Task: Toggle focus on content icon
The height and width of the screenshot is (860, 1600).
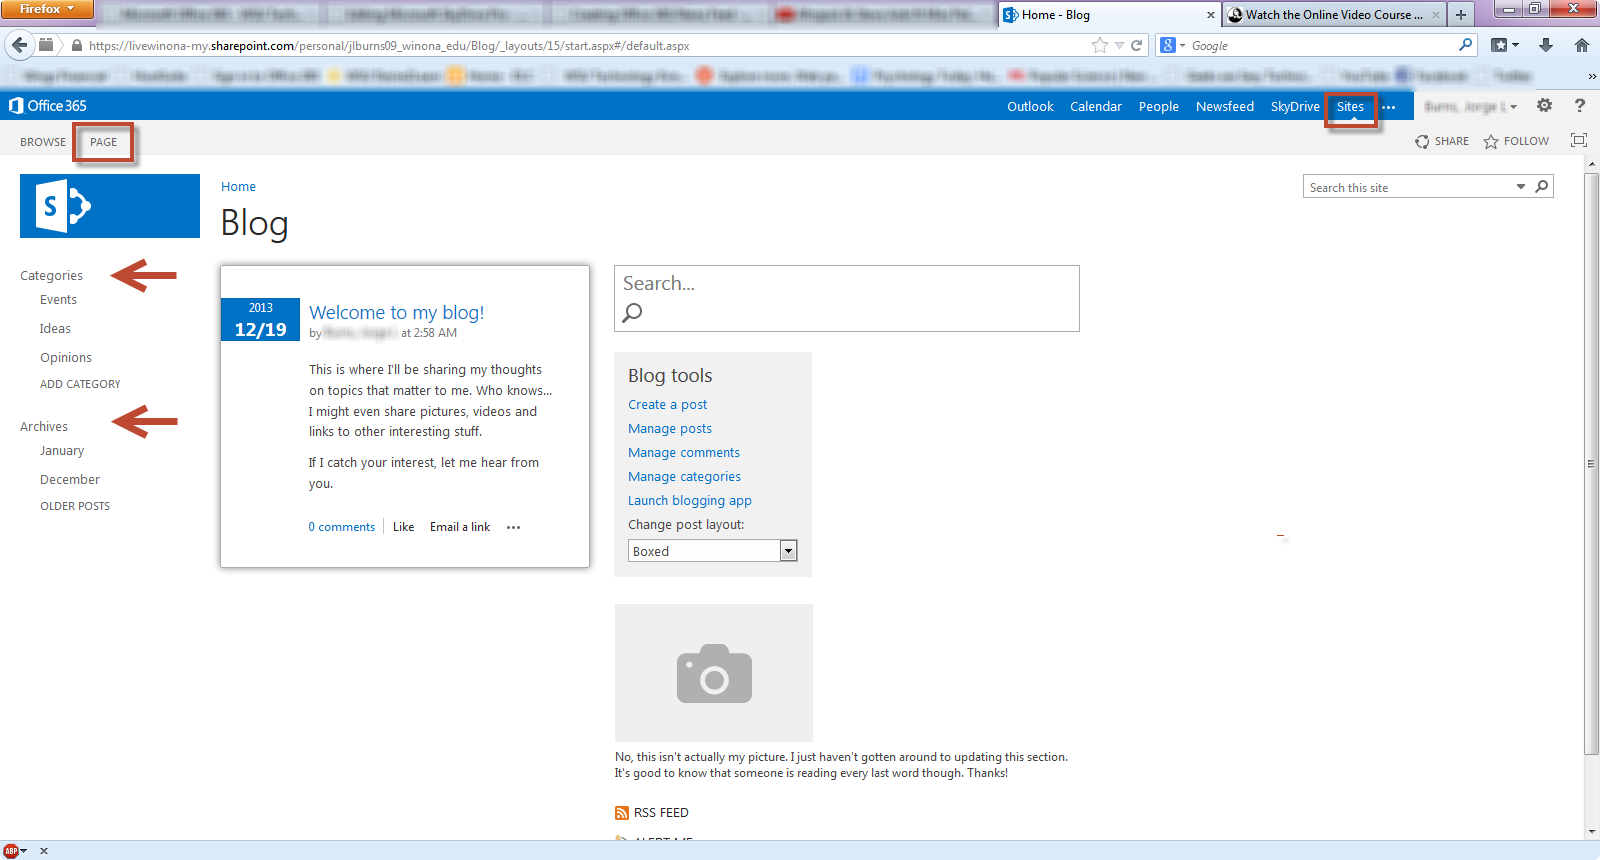Action: coord(1579,141)
